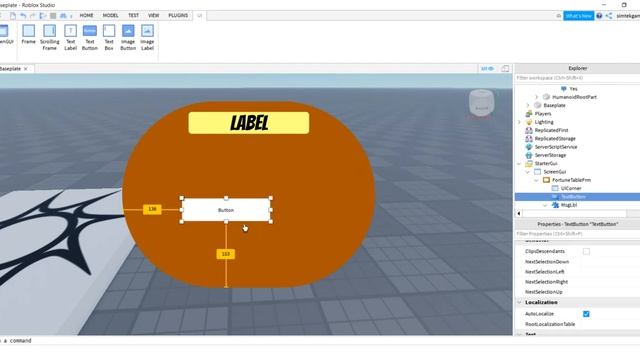Click the device emulation icon above viewport

tap(505, 69)
